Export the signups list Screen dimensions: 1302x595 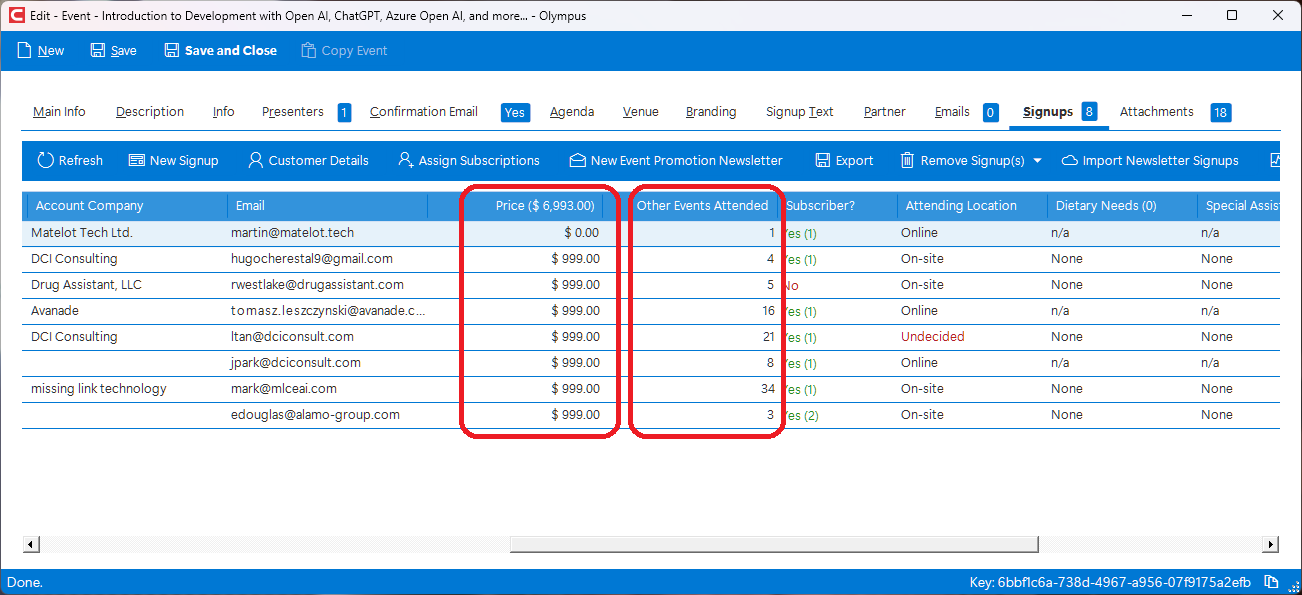(844, 160)
